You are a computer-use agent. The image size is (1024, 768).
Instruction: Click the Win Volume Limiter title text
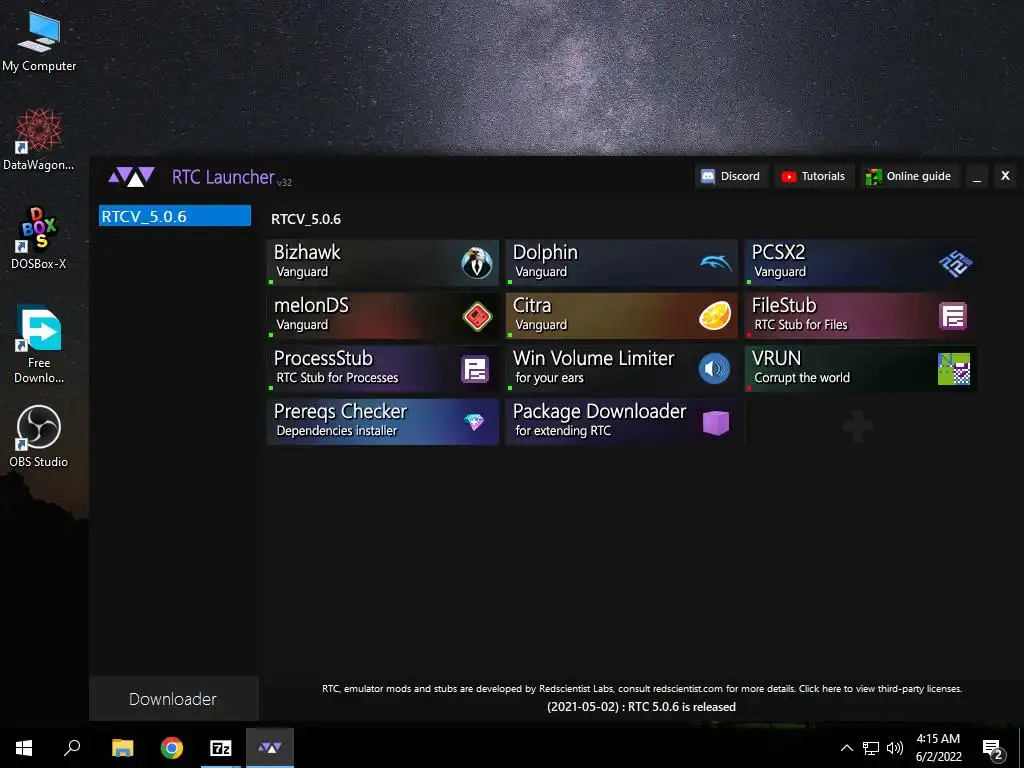tap(594, 358)
